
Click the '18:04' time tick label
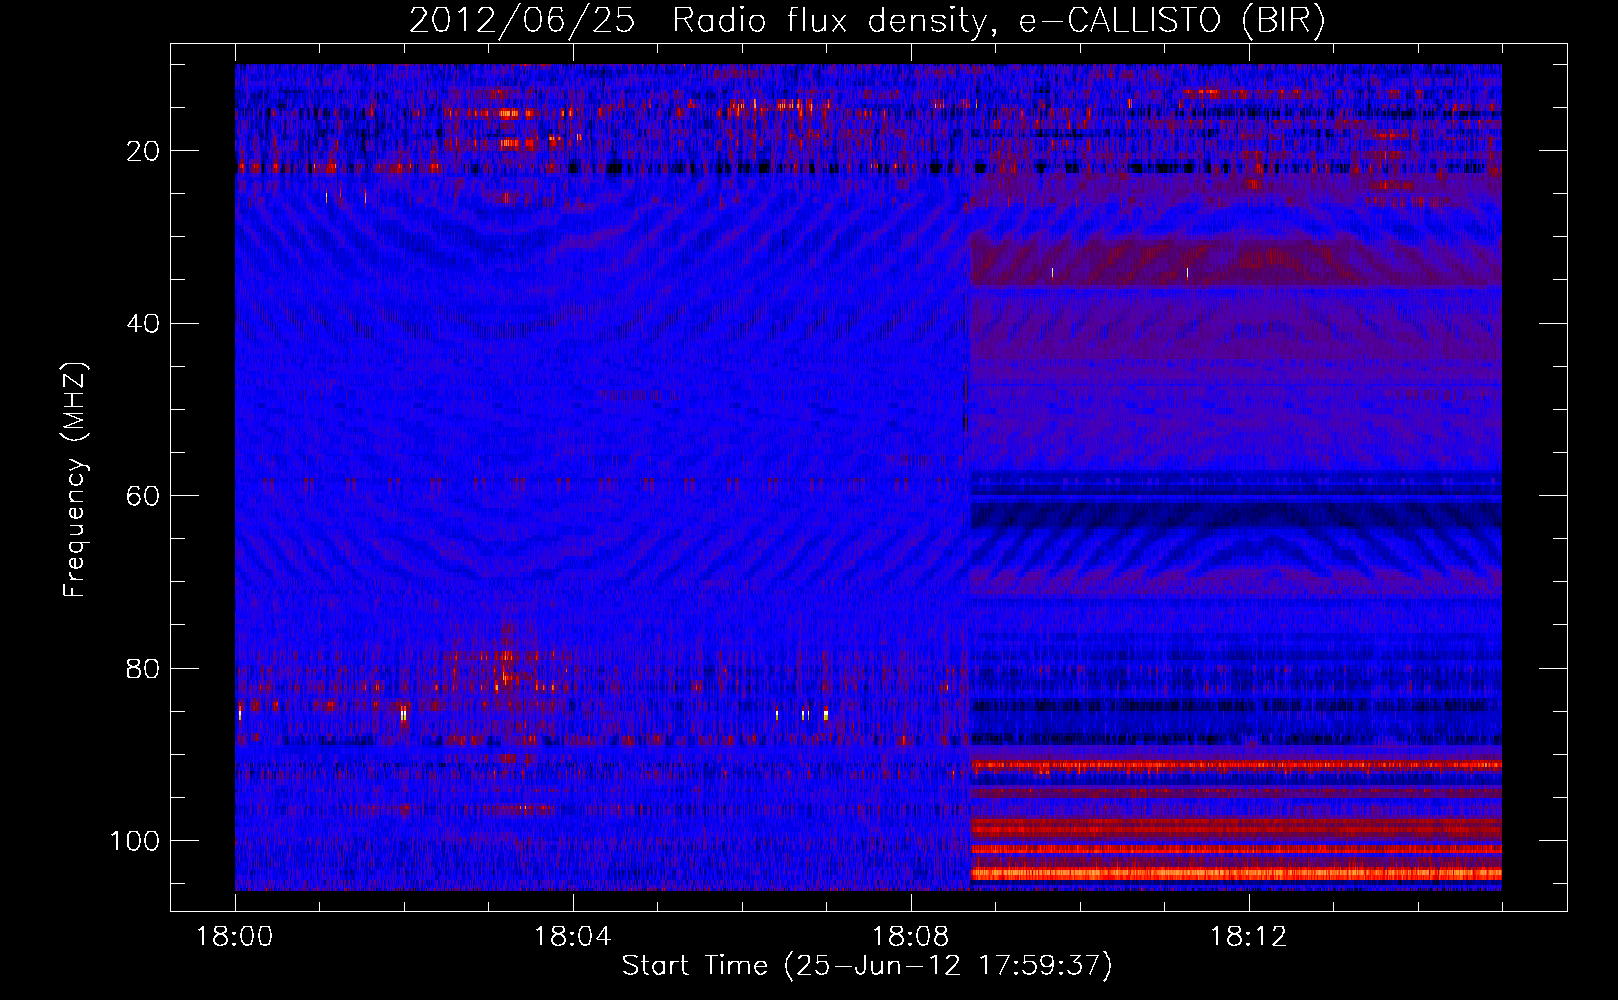click(x=573, y=937)
